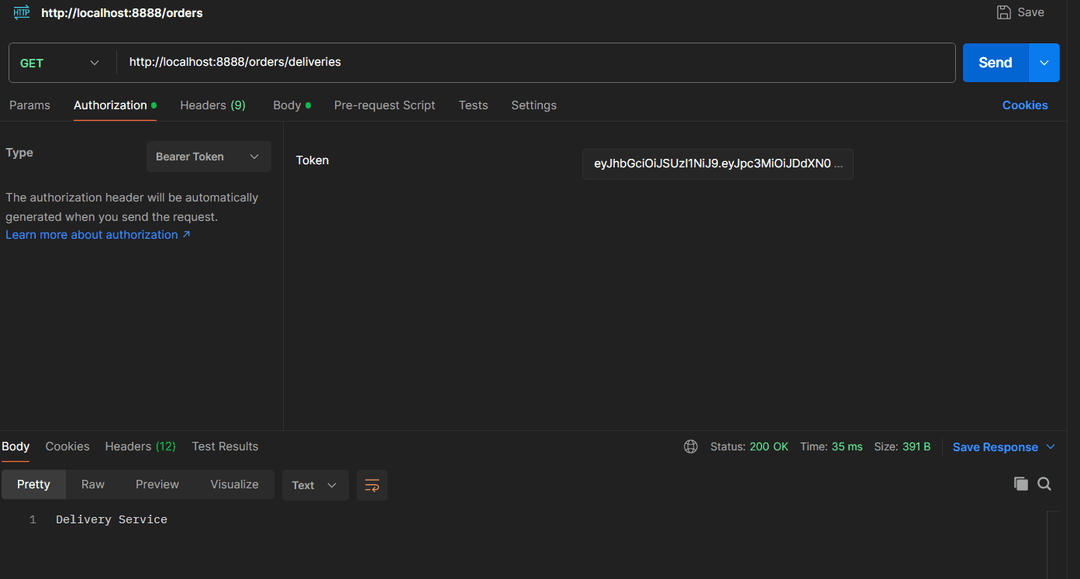Open the request Headers (9) tab
Image resolution: width=1080 pixels, height=579 pixels.
(212, 105)
